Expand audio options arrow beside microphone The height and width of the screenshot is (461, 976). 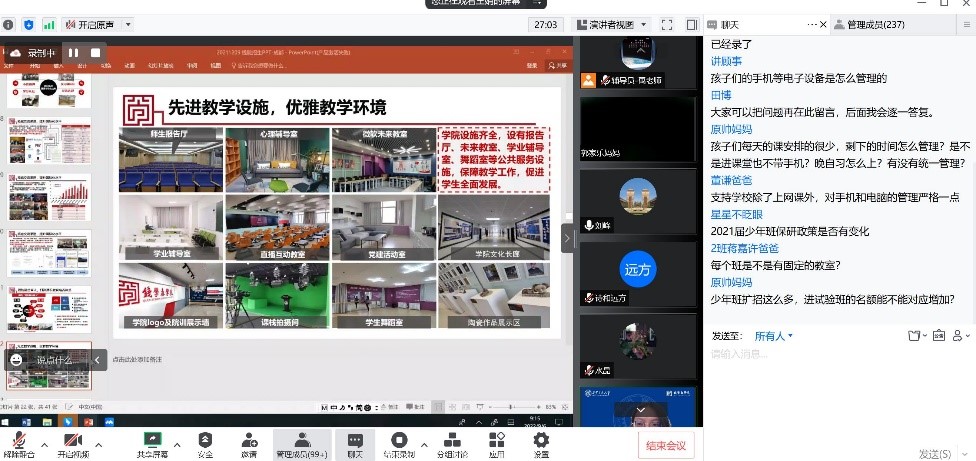[44, 444]
